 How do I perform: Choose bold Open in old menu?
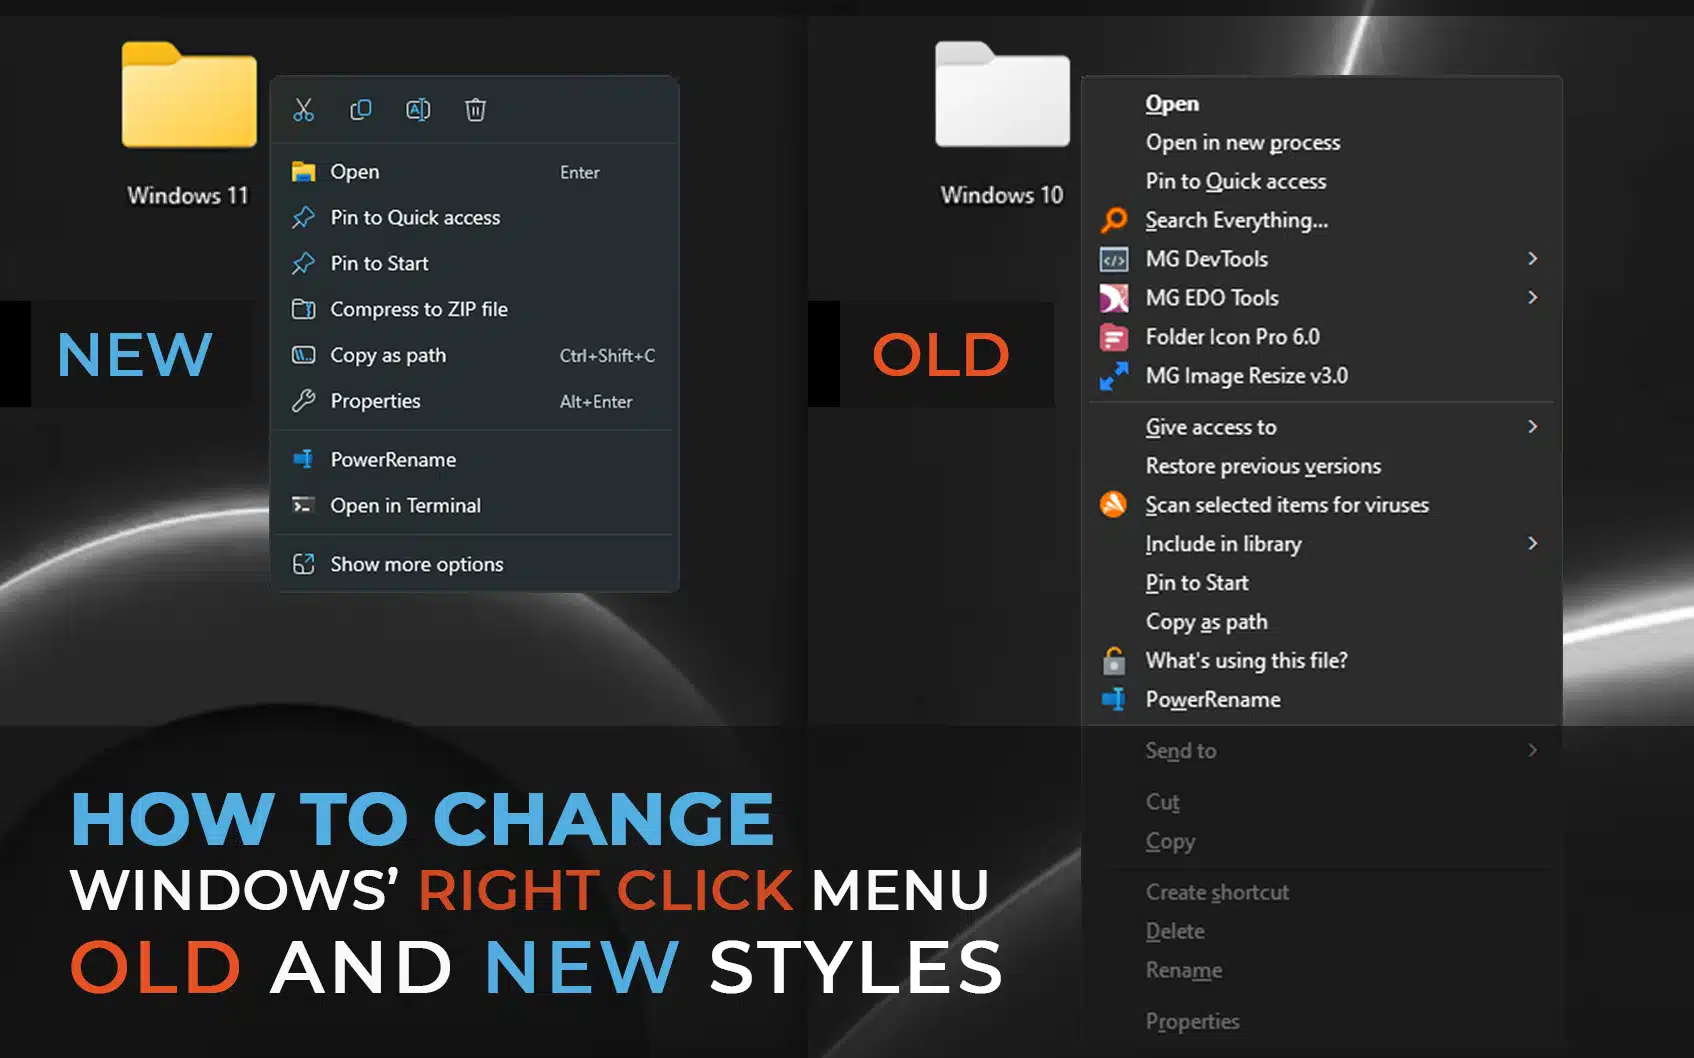(x=1322, y=104)
